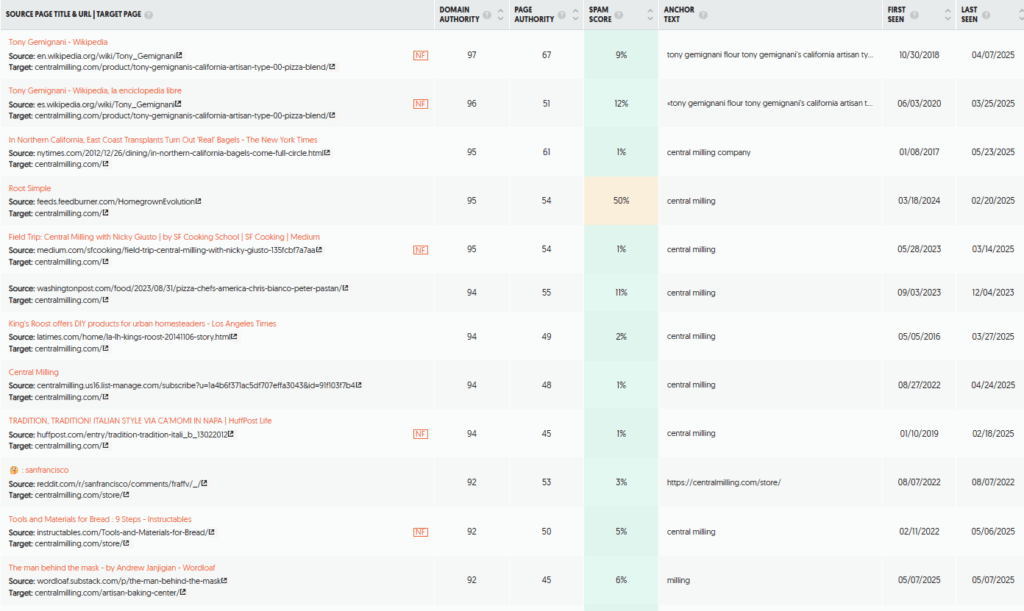Select anchor text 'central milling company'

click(x=709, y=153)
